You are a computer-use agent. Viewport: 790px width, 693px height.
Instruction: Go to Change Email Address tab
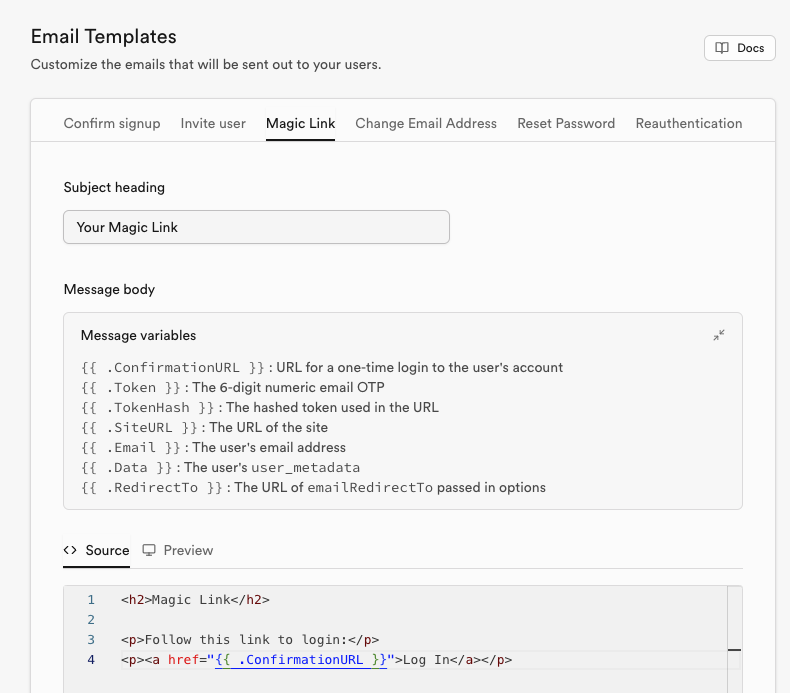coord(426,124)
